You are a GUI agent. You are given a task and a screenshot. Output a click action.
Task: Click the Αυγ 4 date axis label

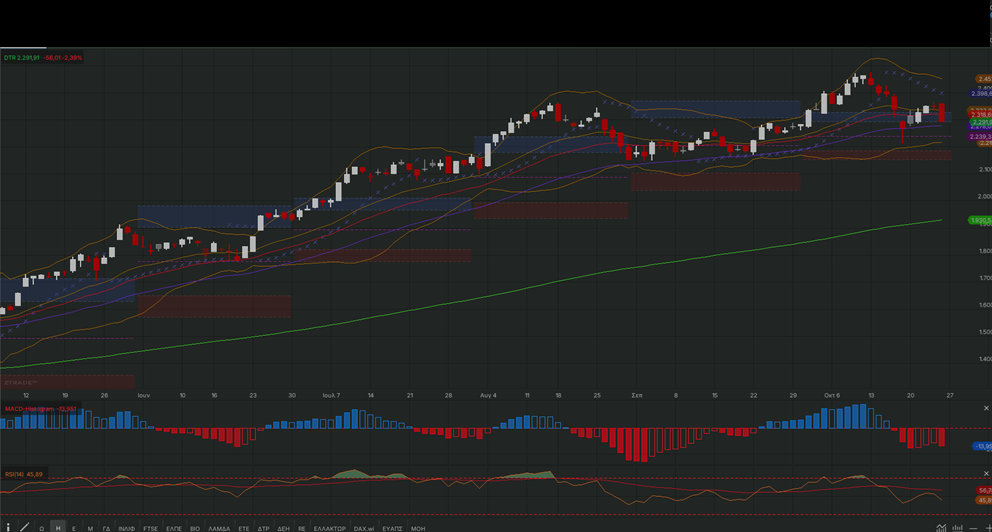coord(488,395)
